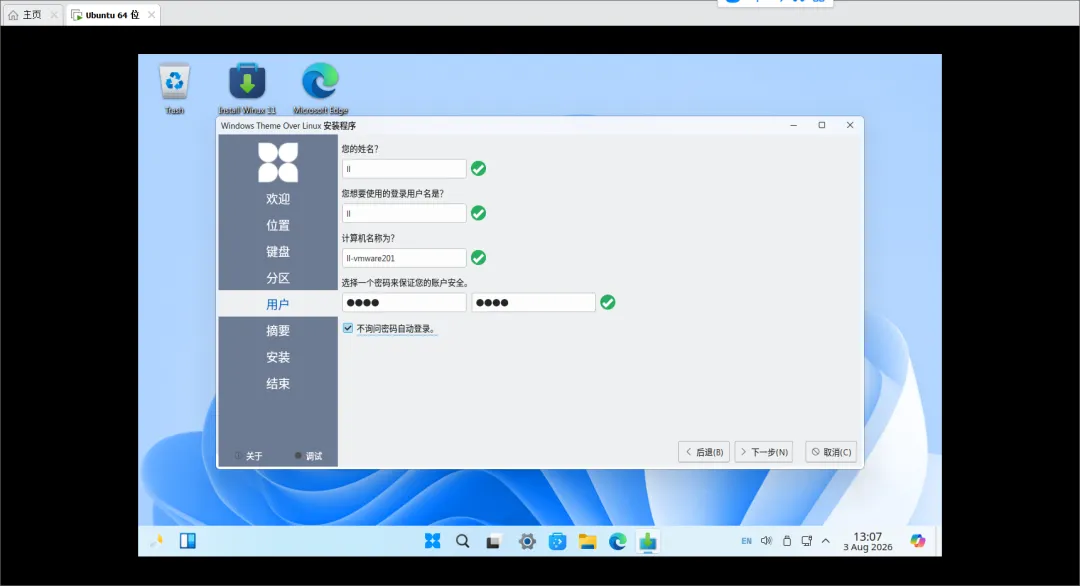Open the store app on taskbar

click(x=557, y=542)
